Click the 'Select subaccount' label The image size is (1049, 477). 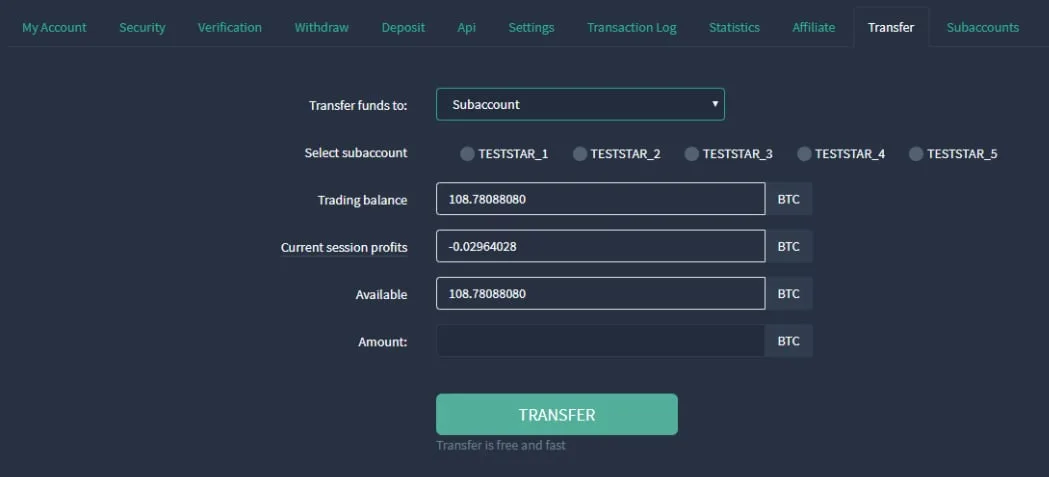click(x=356, y=153)
